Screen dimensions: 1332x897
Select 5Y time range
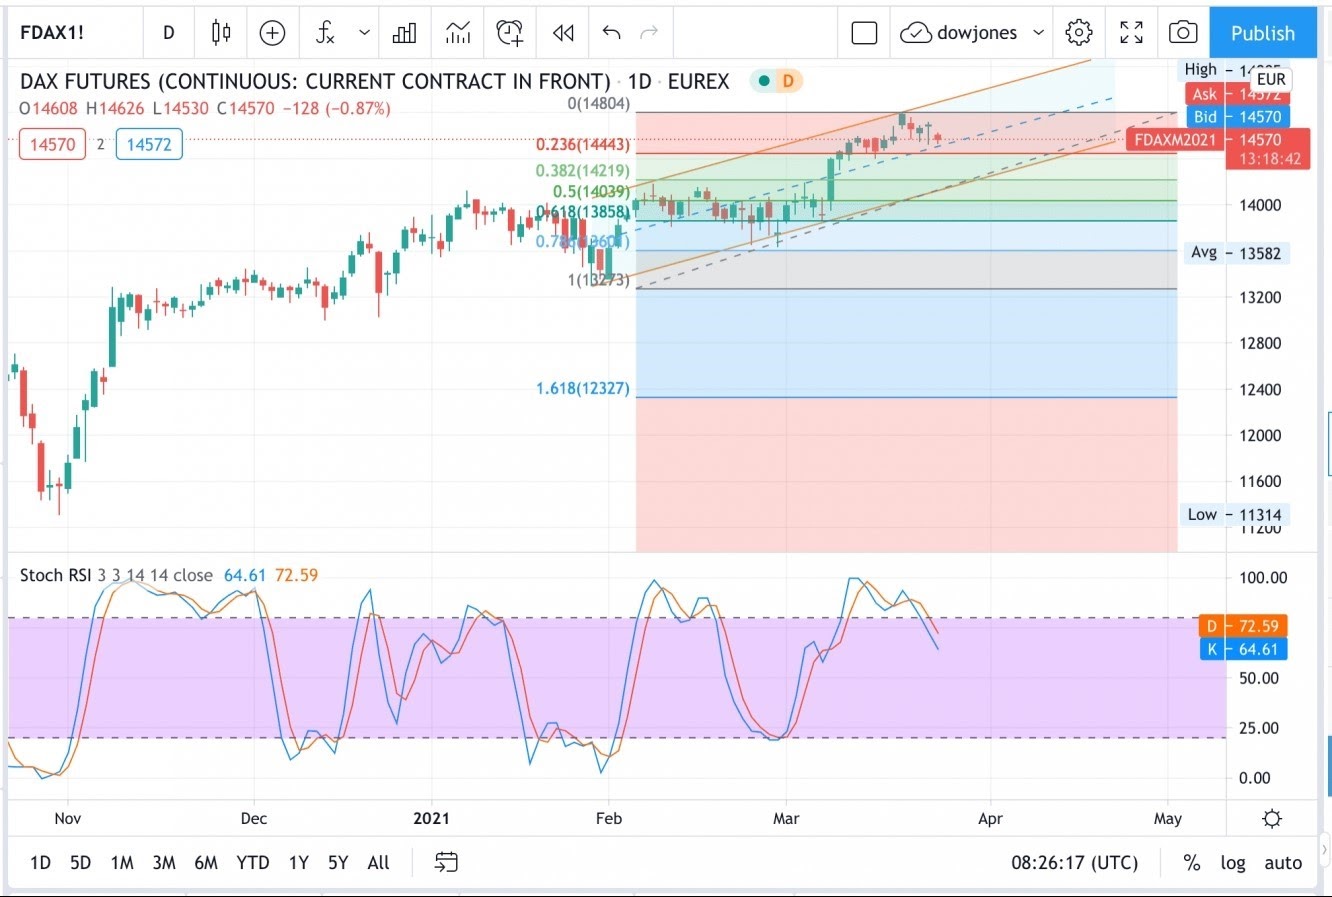tap(338, 862)
